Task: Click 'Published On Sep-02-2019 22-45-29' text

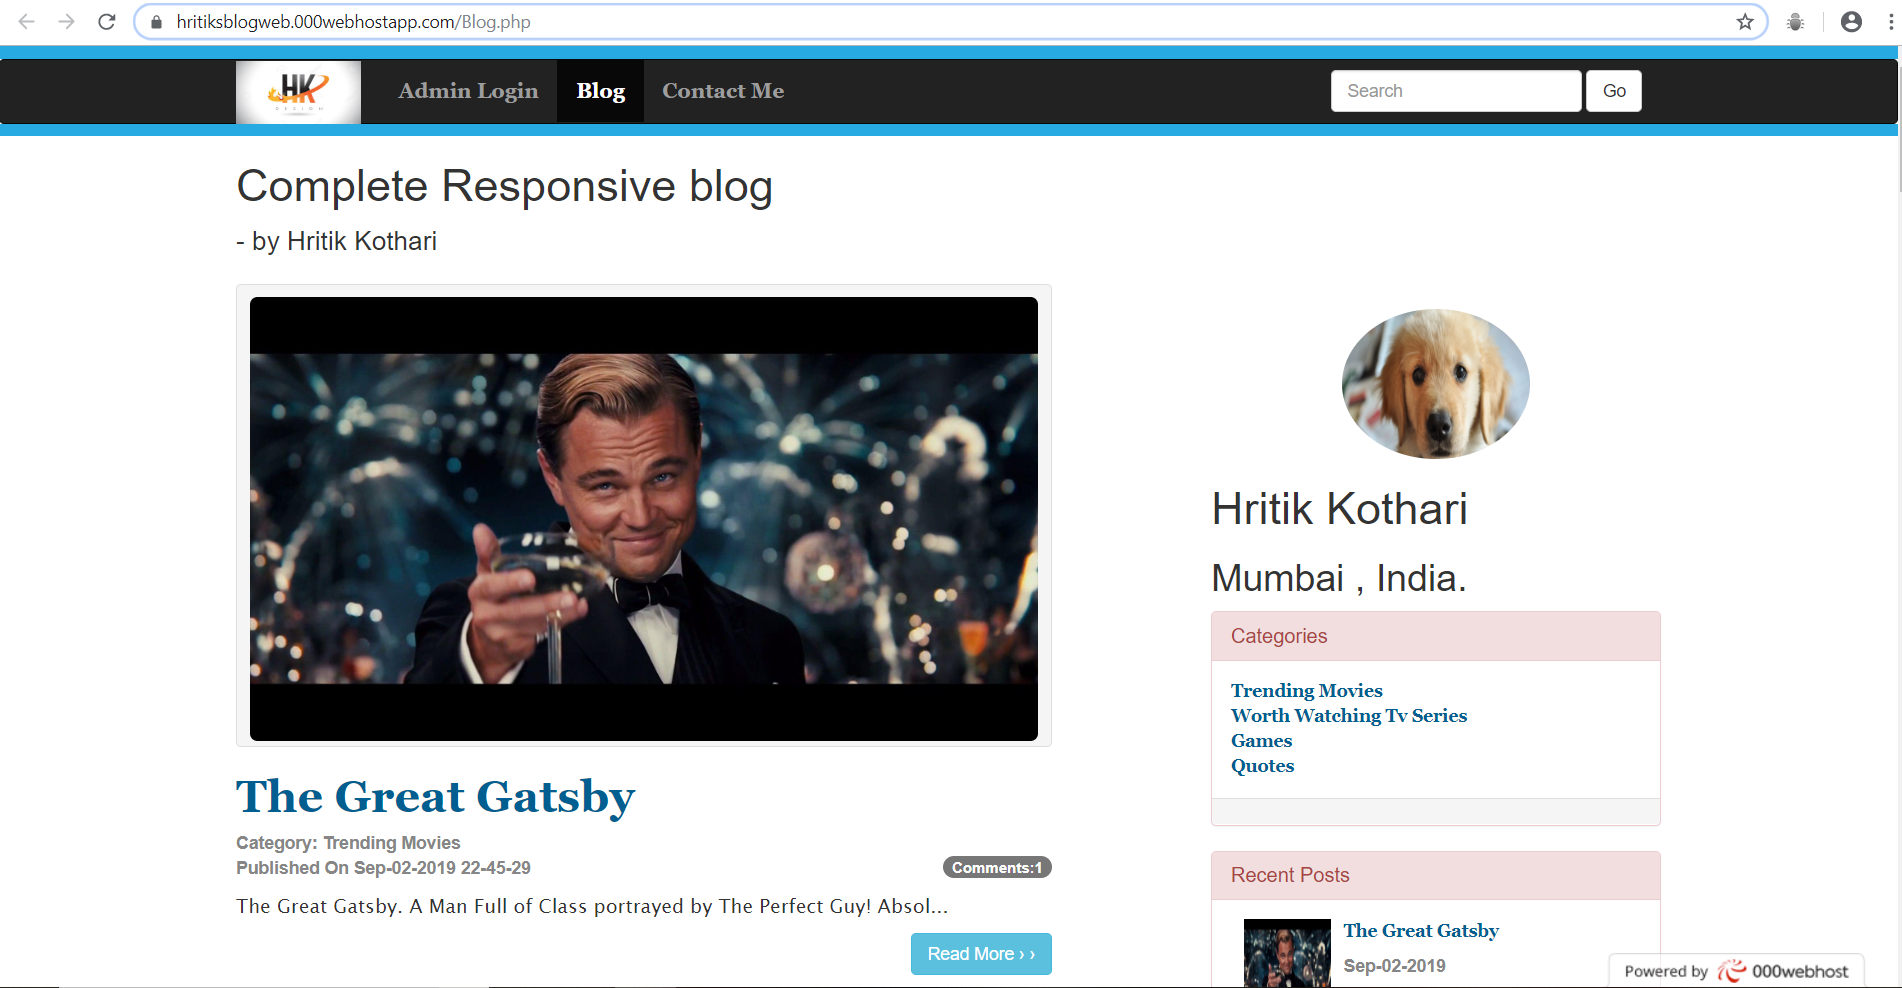Action: pyautogui.click(x=383, y=868)
